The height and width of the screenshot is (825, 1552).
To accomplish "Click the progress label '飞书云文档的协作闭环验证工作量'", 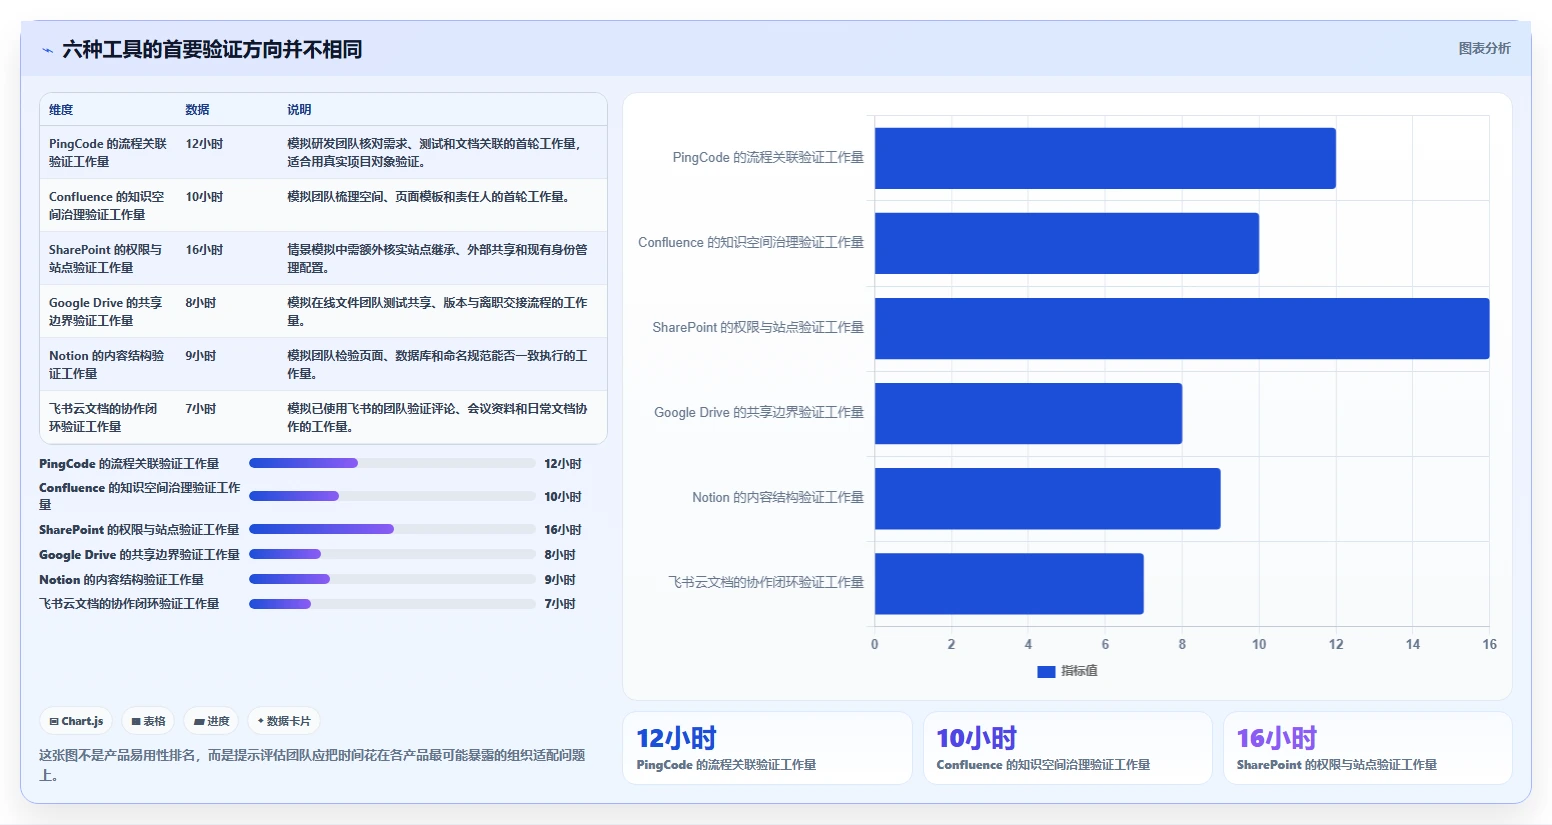I will coord(129,604).
